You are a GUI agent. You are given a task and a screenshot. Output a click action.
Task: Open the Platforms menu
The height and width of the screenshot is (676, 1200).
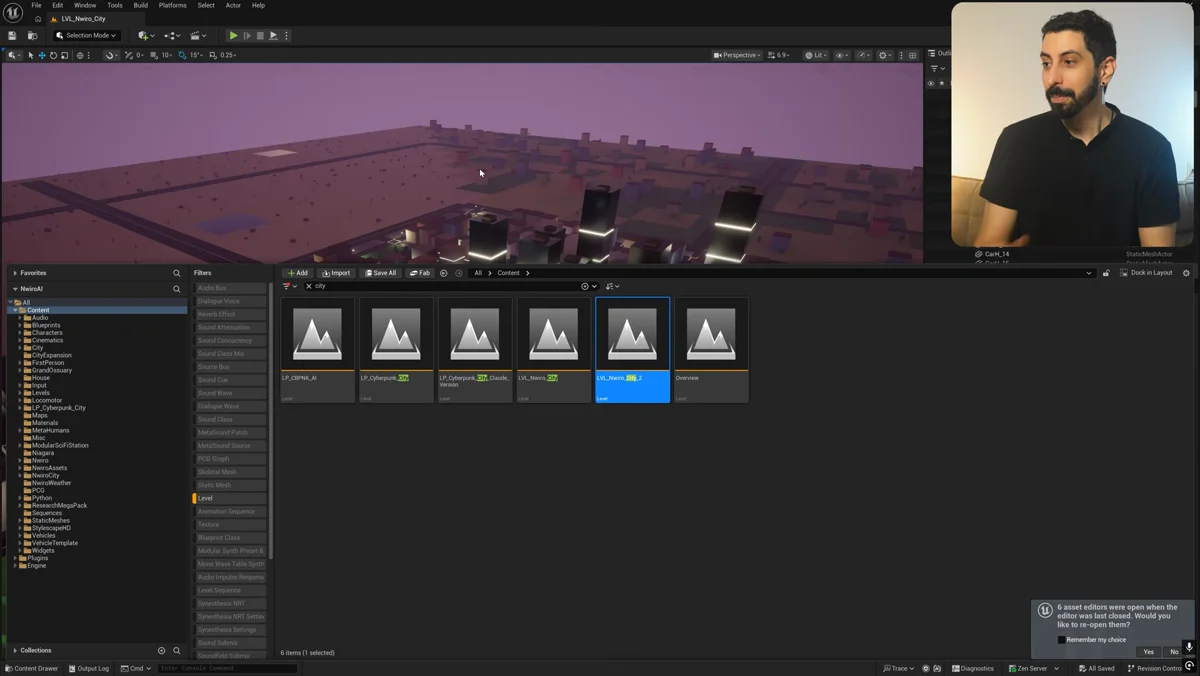172,5
